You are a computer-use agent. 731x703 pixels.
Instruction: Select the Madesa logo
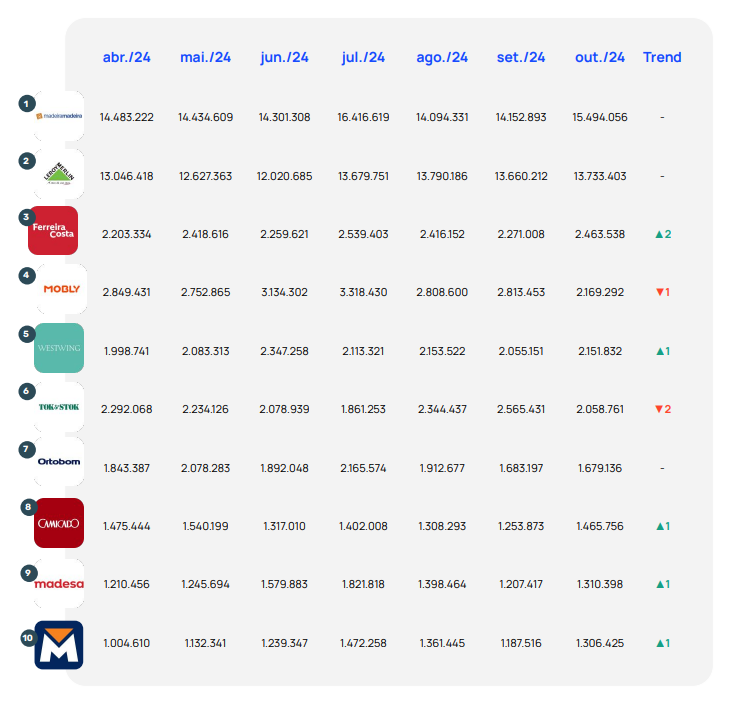[59, 584]
